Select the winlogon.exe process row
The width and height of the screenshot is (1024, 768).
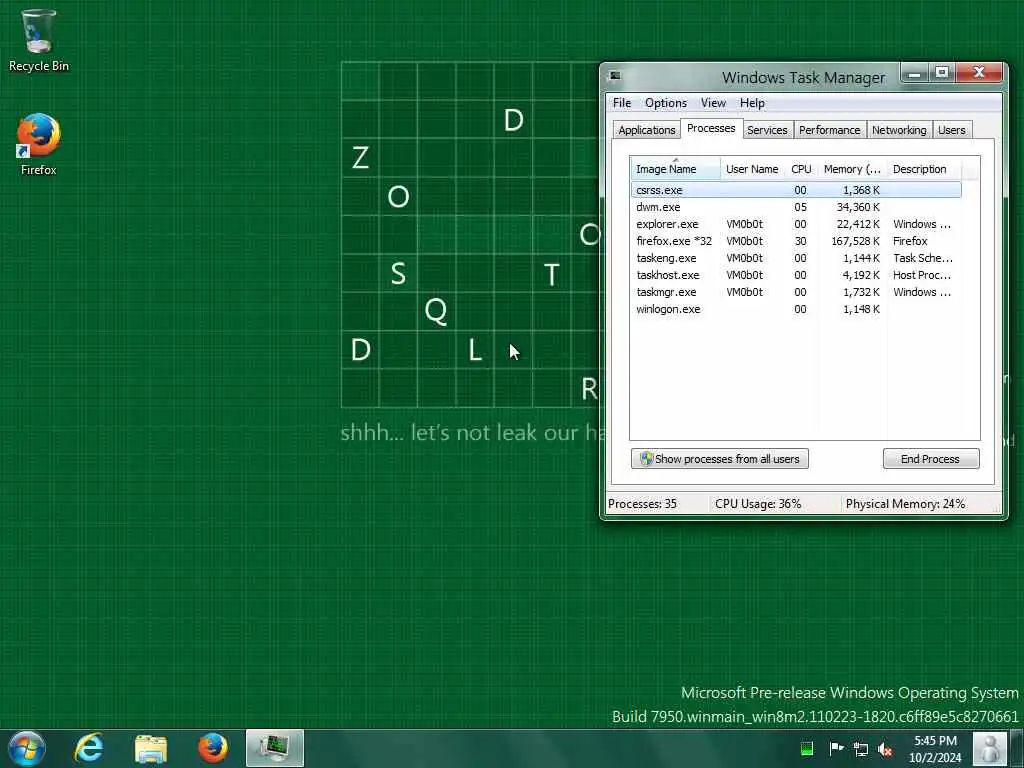pos(796,309)
